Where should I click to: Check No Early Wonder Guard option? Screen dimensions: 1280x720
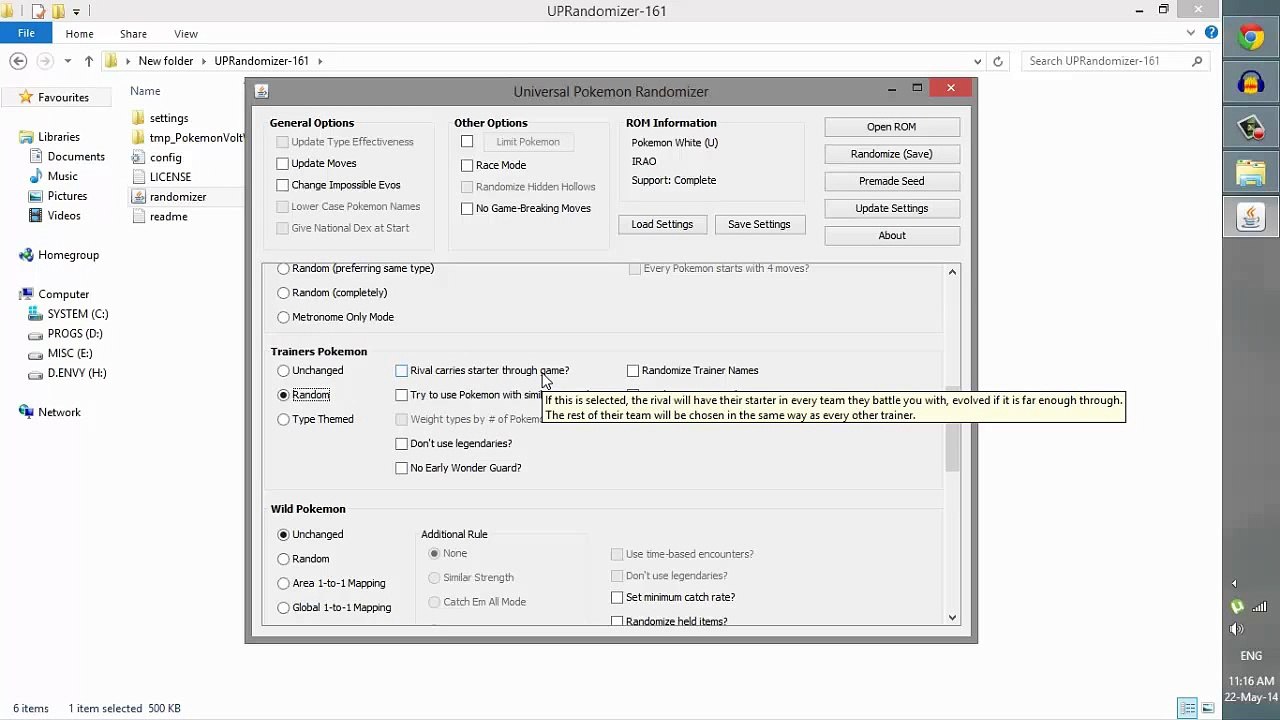coord(402,468)
